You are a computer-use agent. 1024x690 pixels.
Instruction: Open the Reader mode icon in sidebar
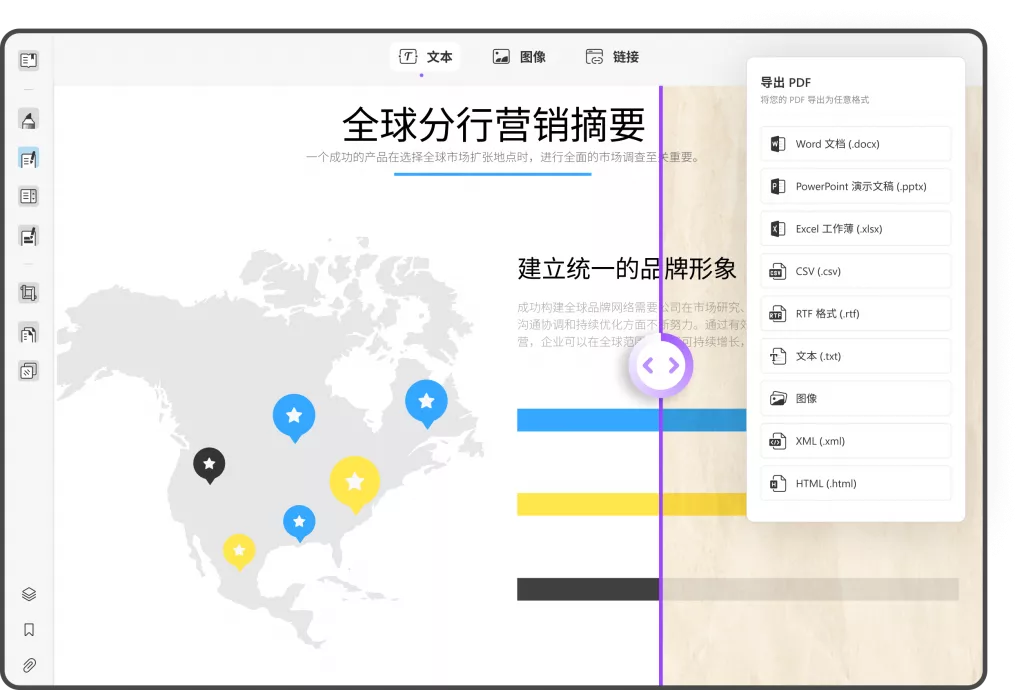[x=28, y=61]
